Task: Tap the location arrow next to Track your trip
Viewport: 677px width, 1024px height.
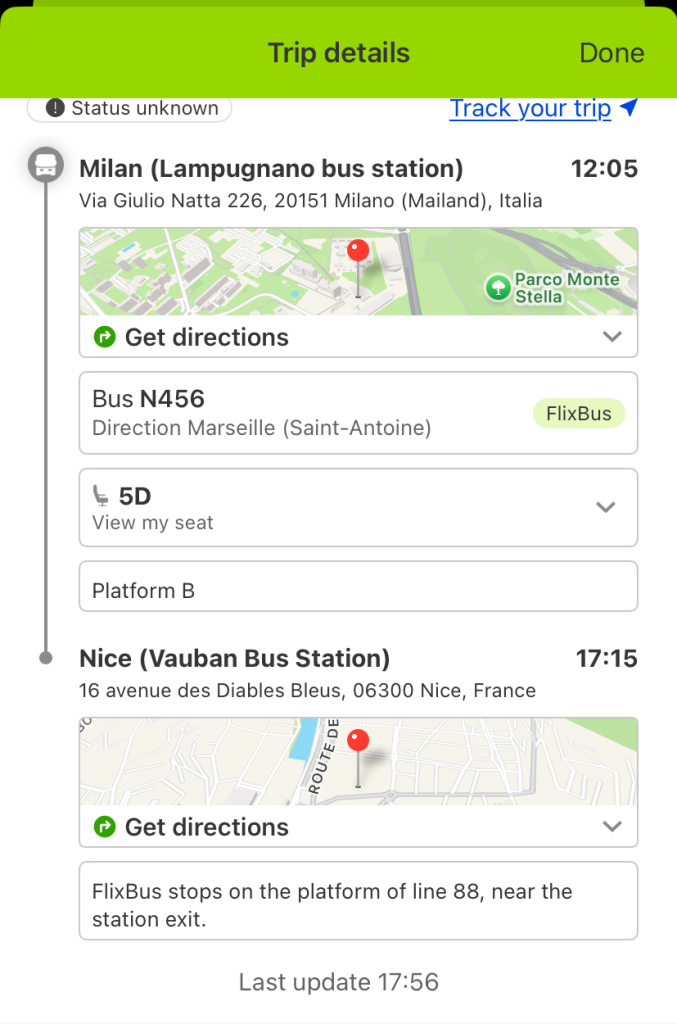Action: (x=628, y=108)
